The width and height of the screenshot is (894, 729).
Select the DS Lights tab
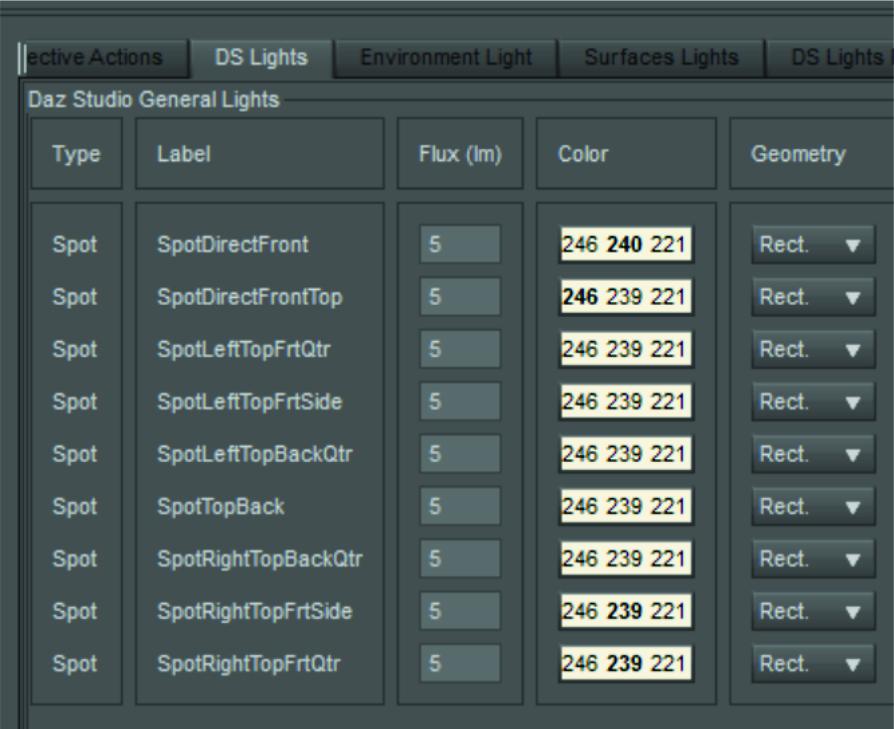(x=261, y=58)
